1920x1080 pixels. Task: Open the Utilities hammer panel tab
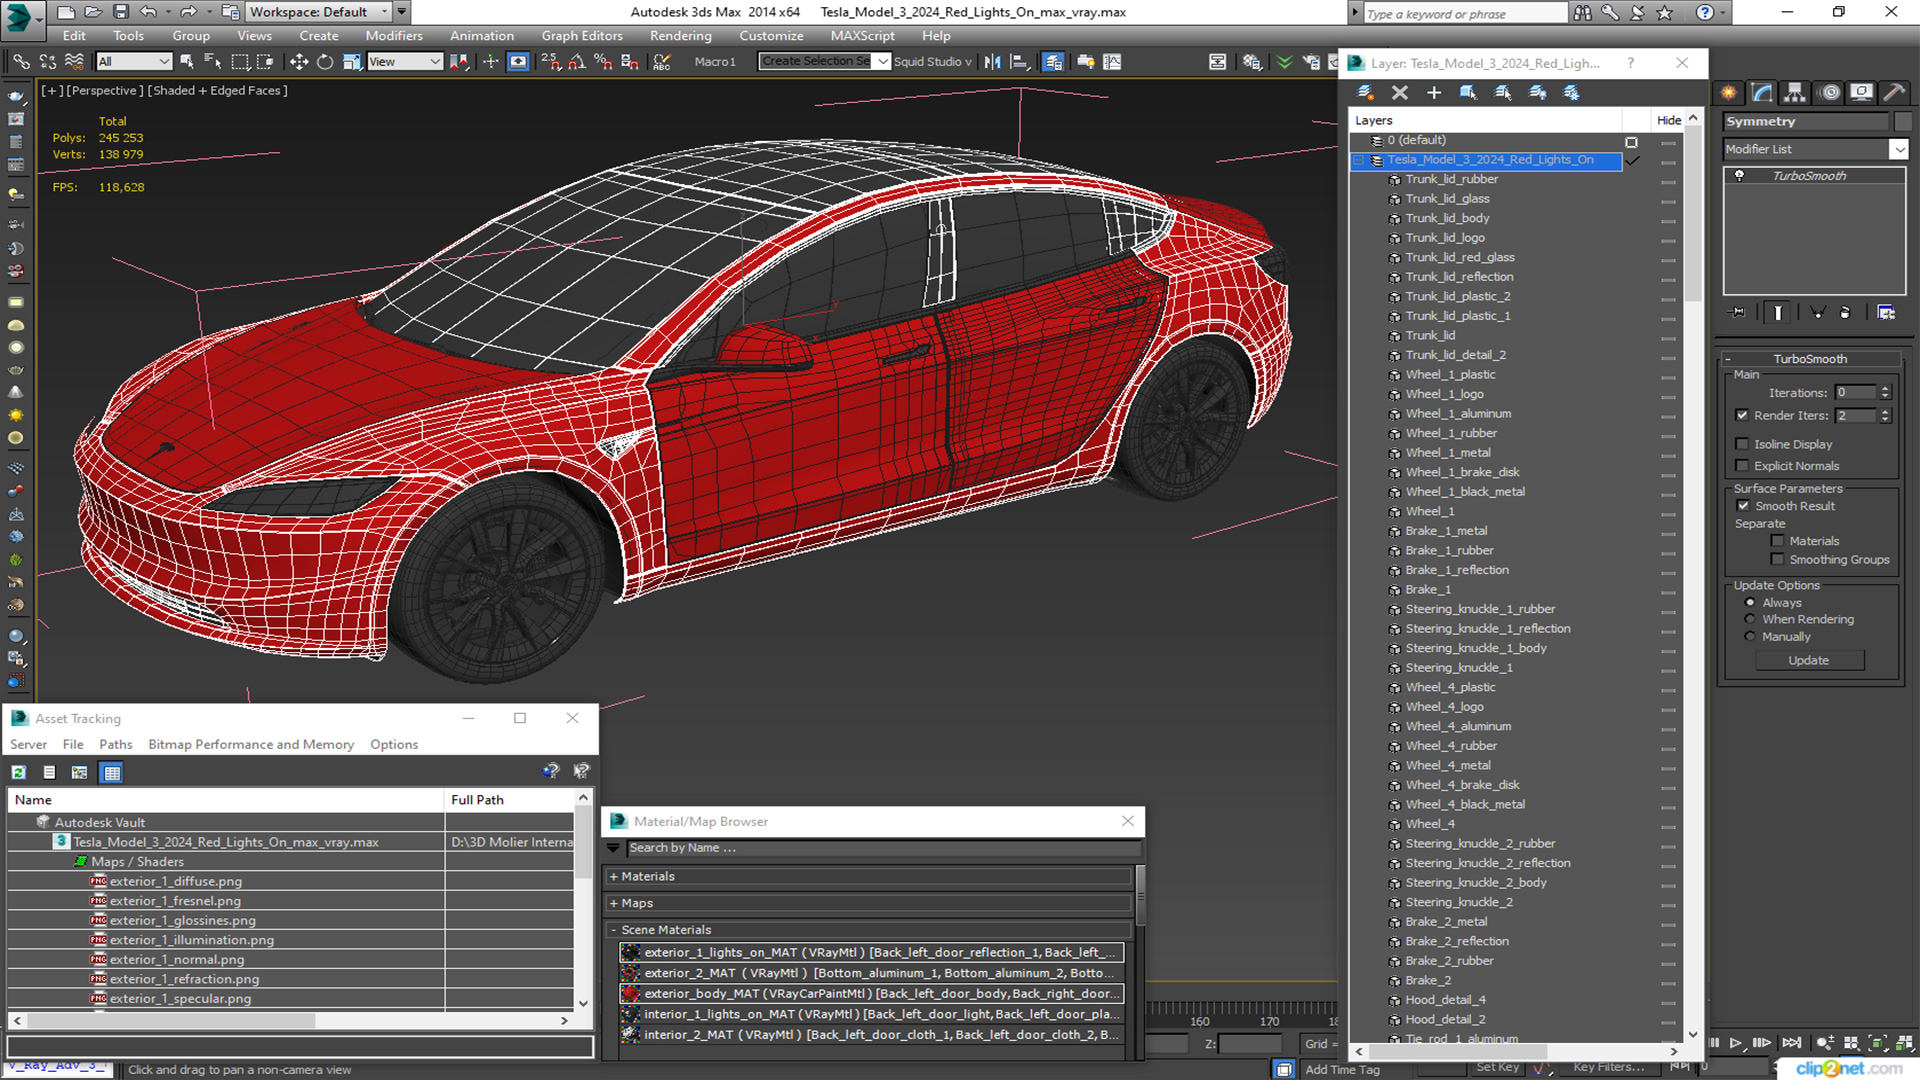tap(1894, 92)
